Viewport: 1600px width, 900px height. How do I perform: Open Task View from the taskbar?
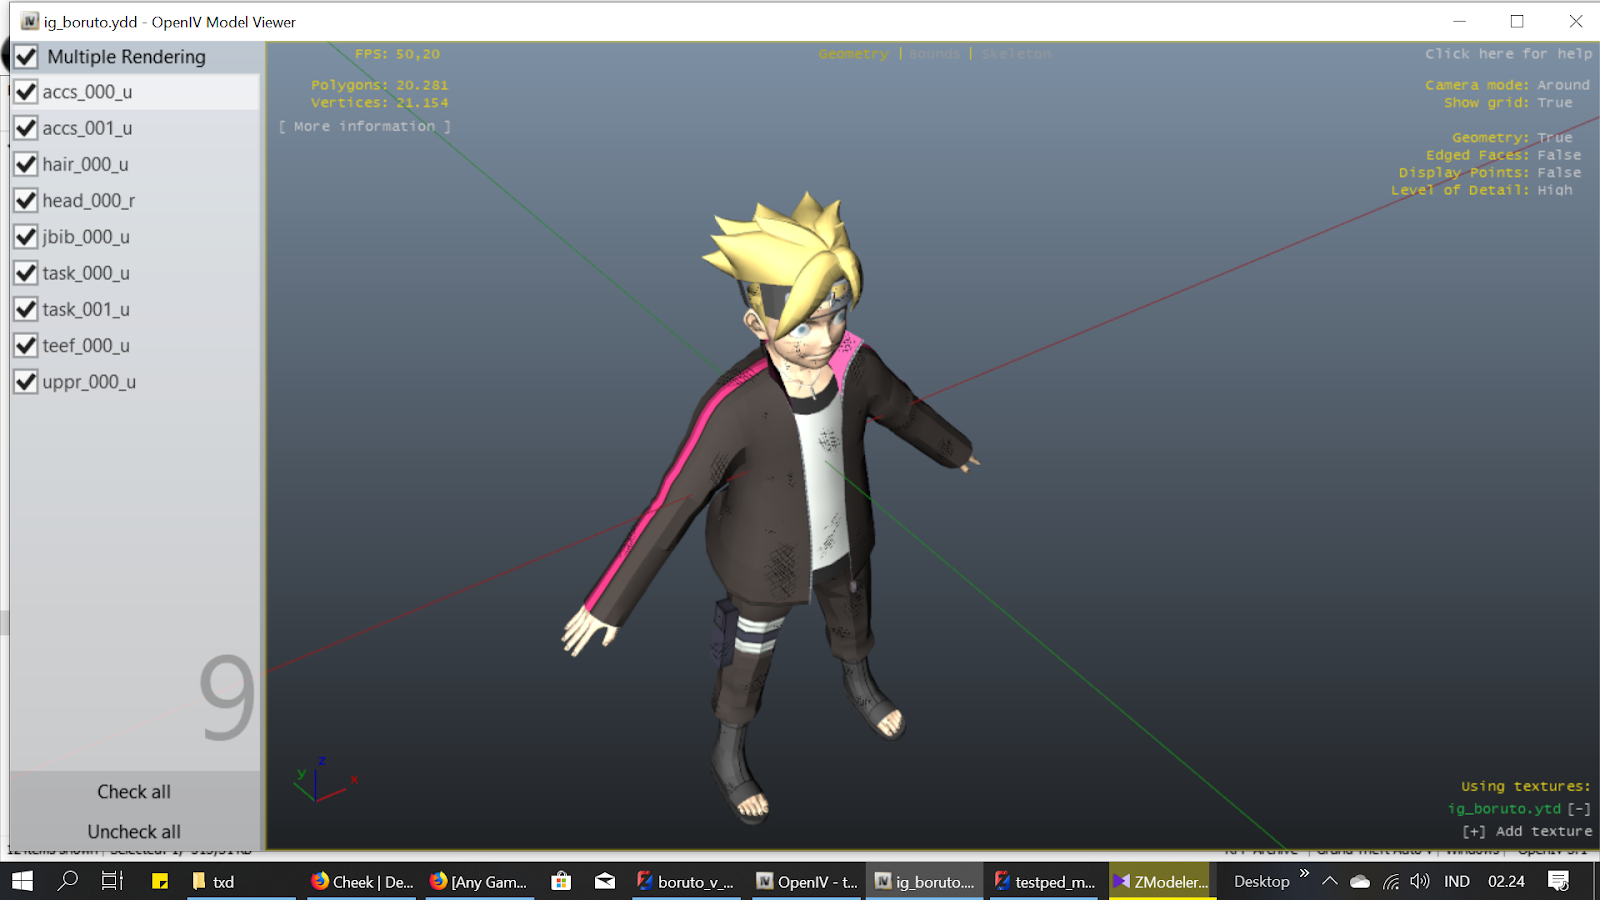pyautogui.click(x=112, y=881)
